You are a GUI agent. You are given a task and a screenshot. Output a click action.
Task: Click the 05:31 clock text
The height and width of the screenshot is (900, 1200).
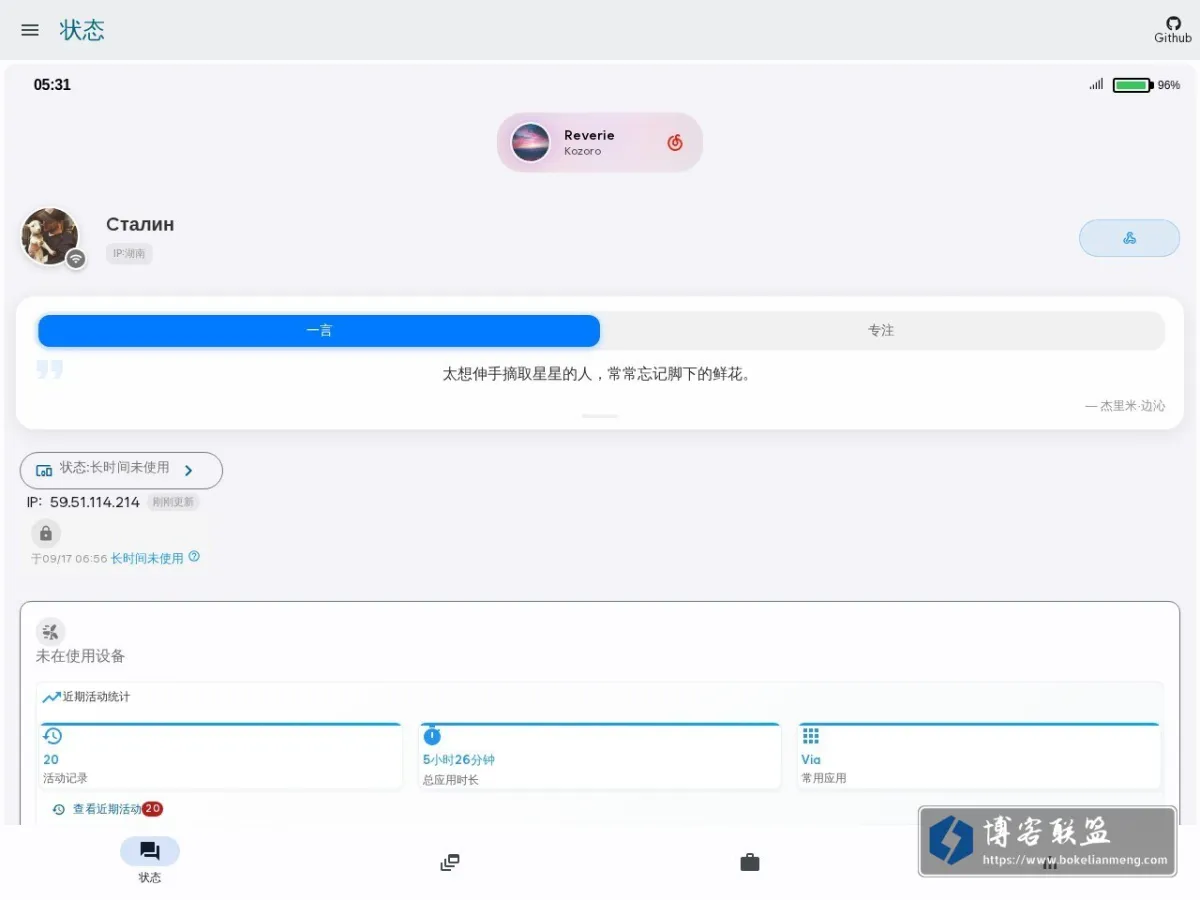point(52,85)
